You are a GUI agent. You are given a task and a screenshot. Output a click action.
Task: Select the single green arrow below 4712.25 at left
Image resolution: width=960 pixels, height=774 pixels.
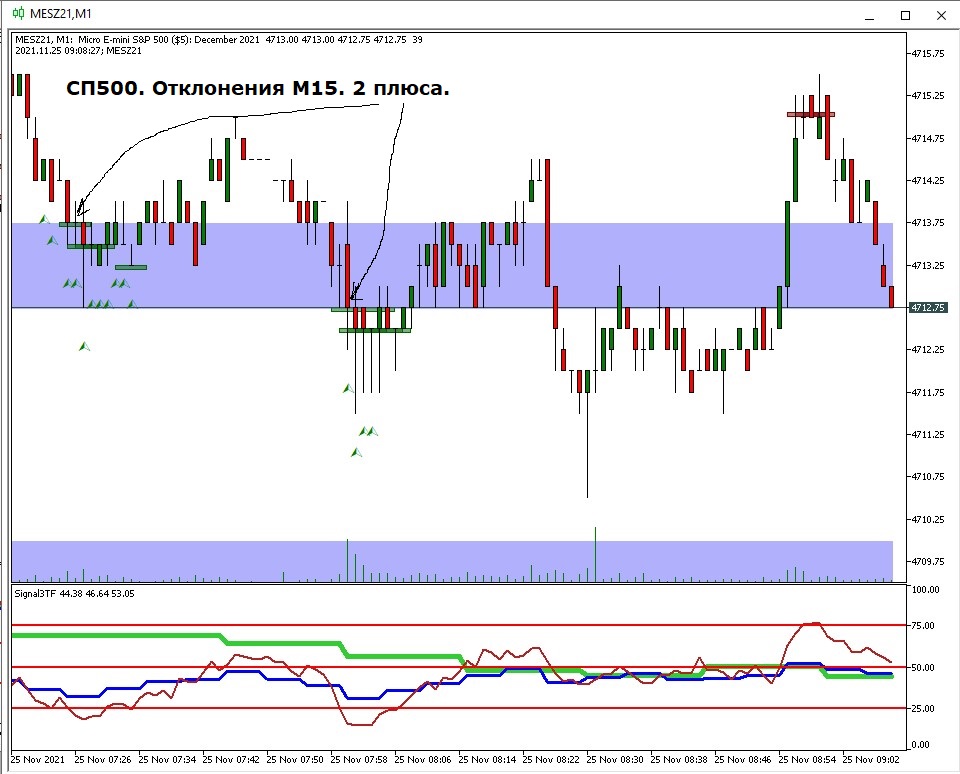click(84, 347)
